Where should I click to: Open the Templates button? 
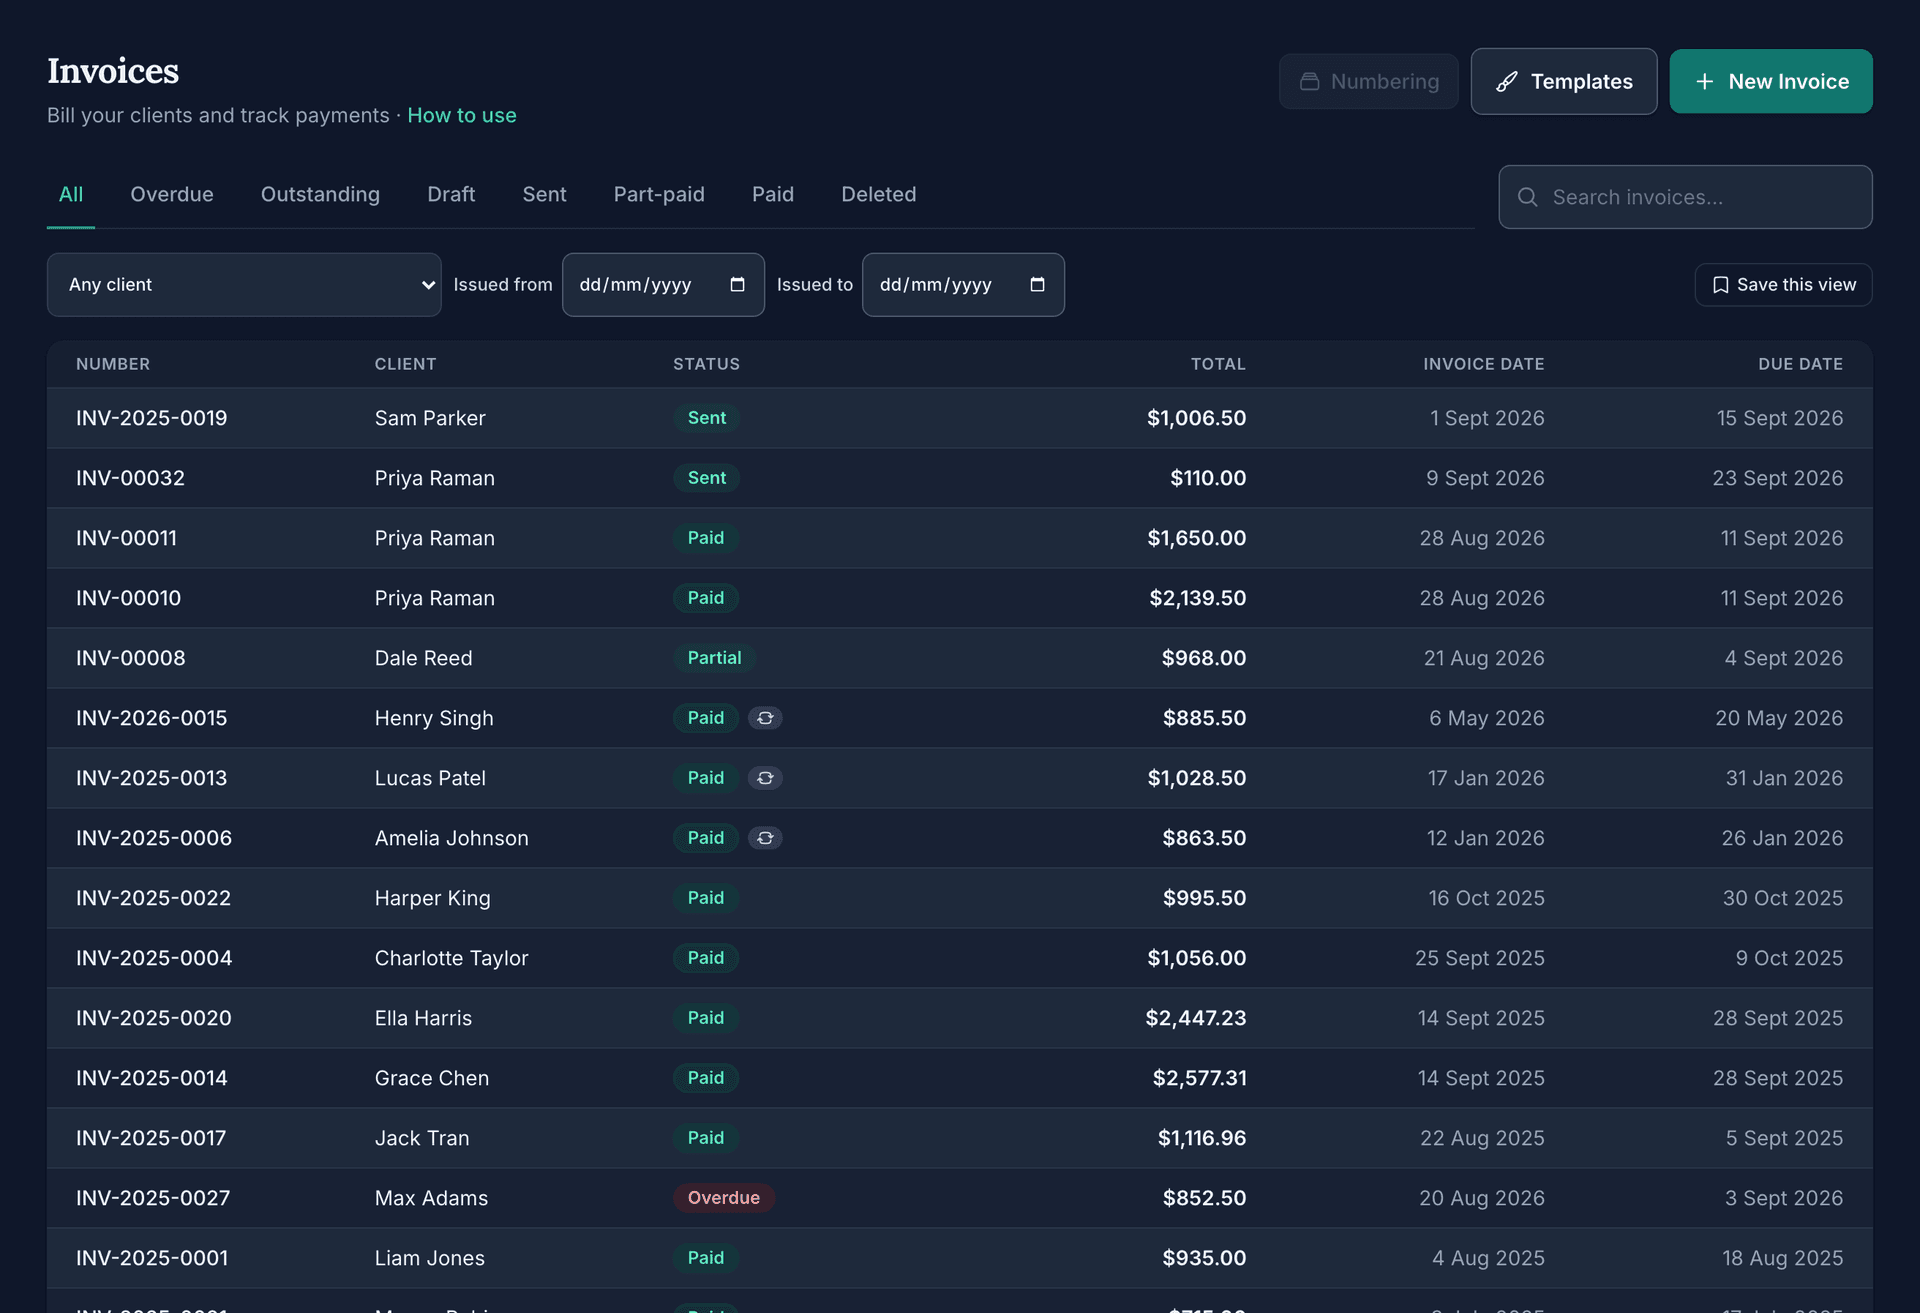point(1564,82)
